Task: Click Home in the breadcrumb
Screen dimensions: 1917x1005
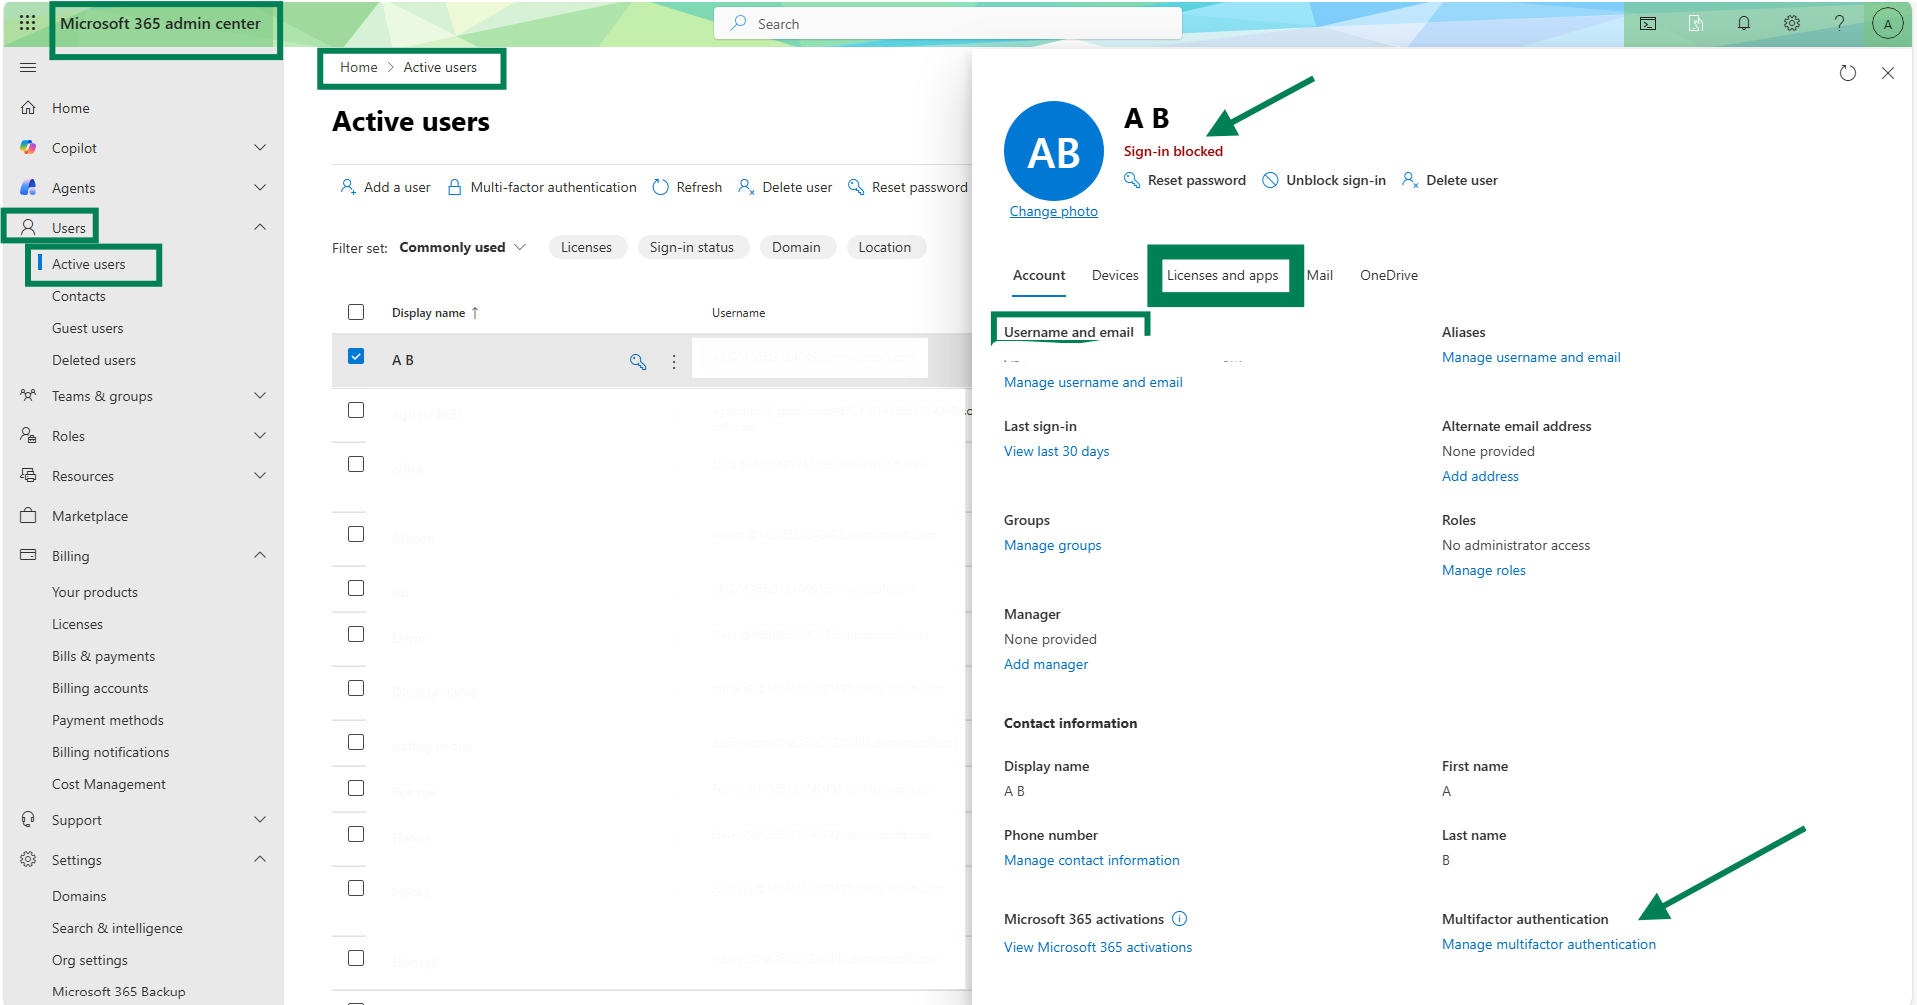Action: coord(359,67)
